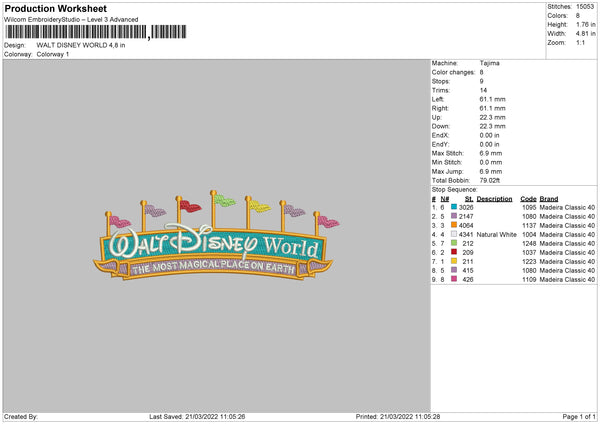600x424 pixels.
Task: Click thread code 1137
Action: (x=529, y=225)
